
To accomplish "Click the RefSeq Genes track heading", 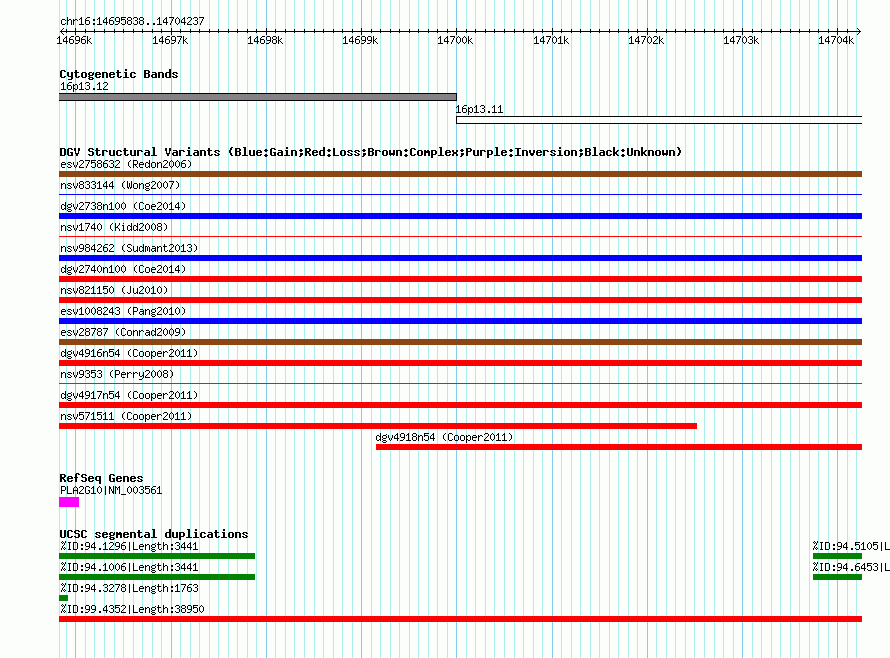I will (x=101, y=478).
